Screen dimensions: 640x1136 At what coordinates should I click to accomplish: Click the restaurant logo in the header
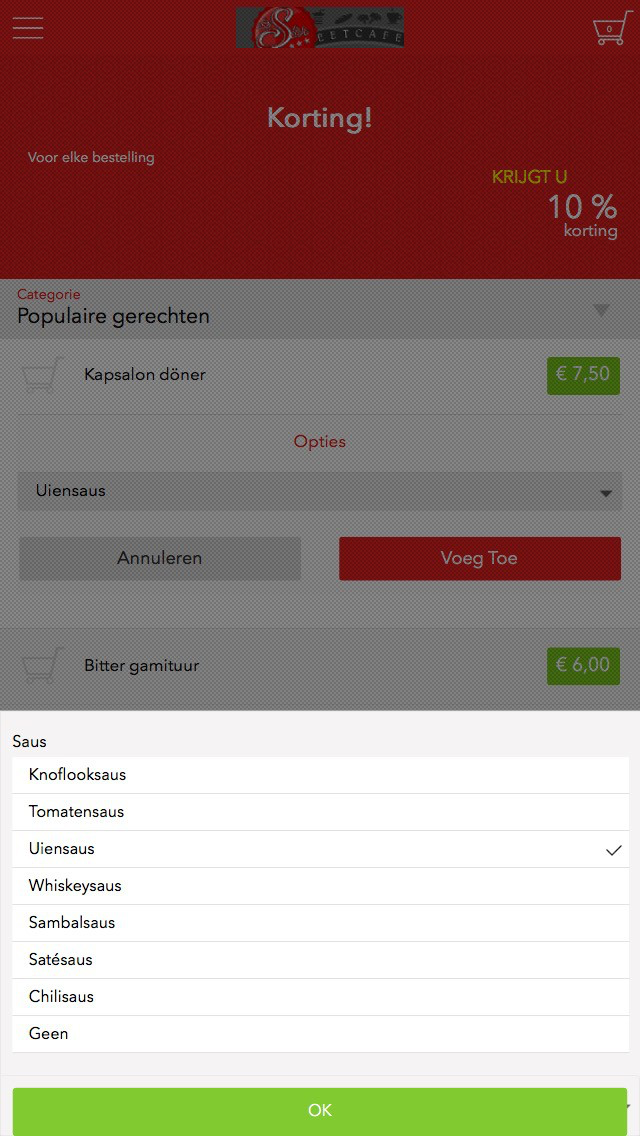320,28
